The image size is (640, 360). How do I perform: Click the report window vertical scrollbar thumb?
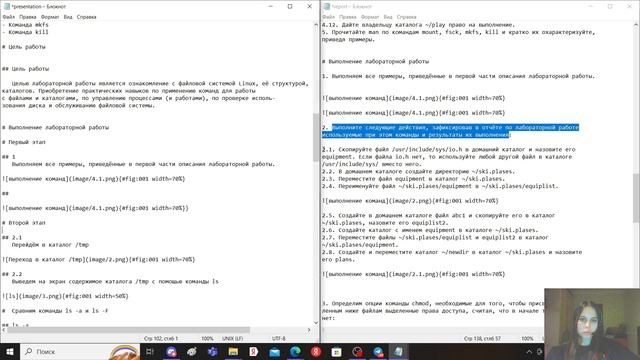(x=636, y=198)
